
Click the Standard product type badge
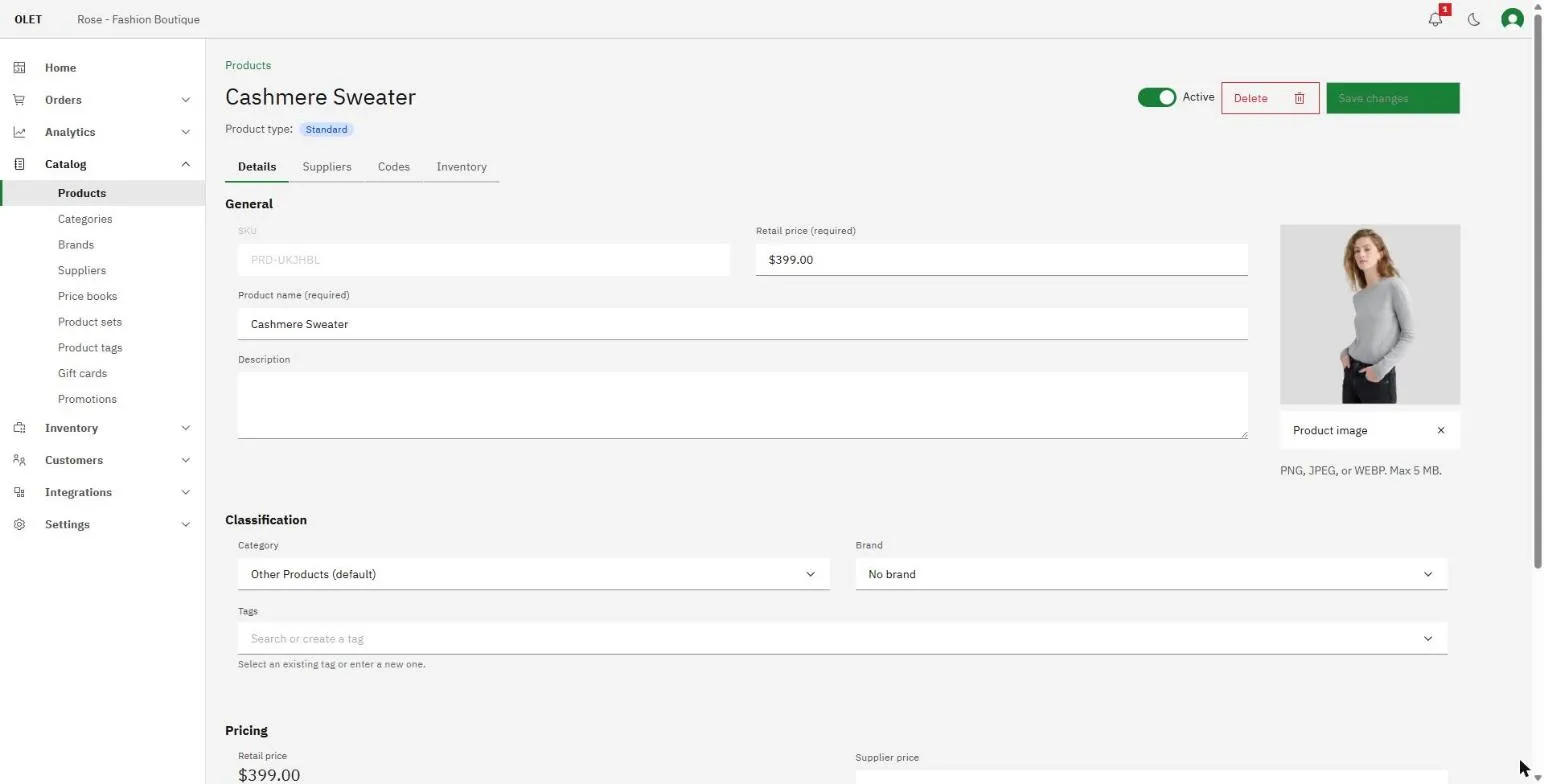point(327,129)
